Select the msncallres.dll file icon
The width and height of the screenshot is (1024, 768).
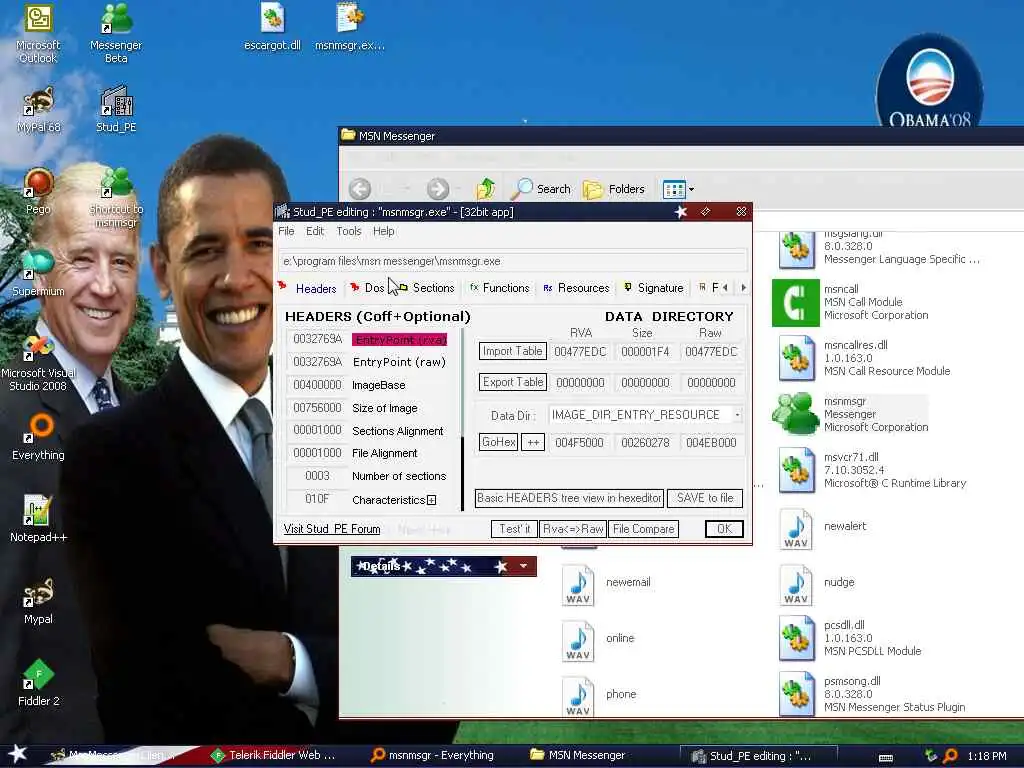click(x=796, y=358)
